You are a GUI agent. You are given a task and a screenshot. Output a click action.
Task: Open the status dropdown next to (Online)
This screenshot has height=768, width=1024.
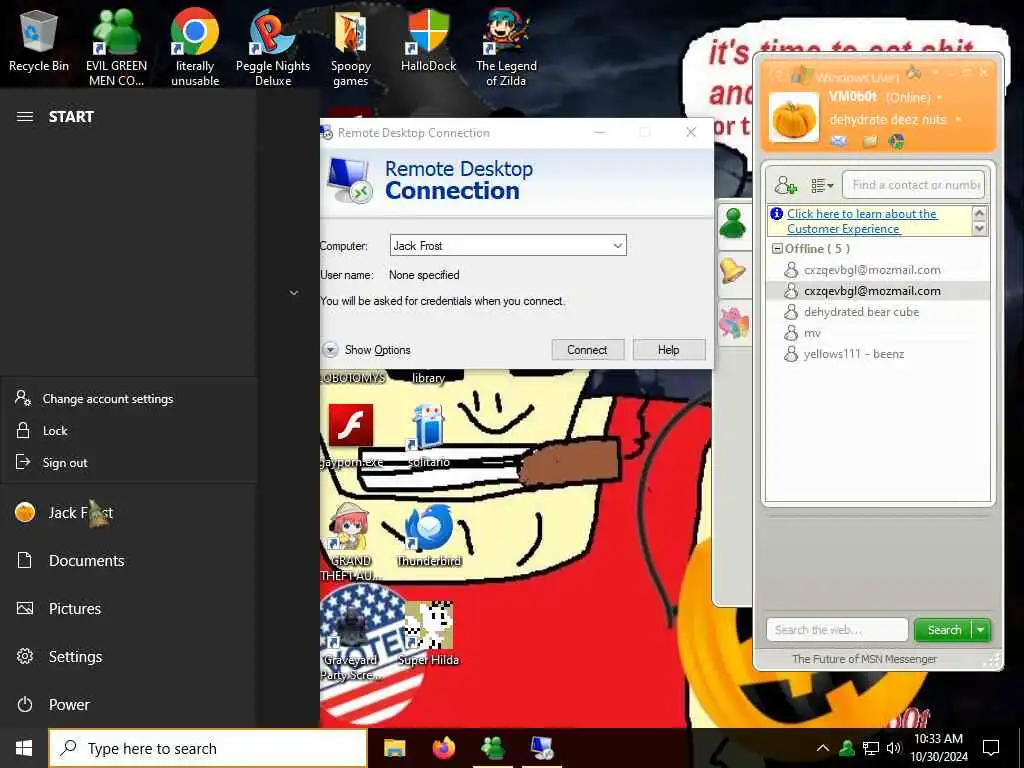(x=940, y=97)
